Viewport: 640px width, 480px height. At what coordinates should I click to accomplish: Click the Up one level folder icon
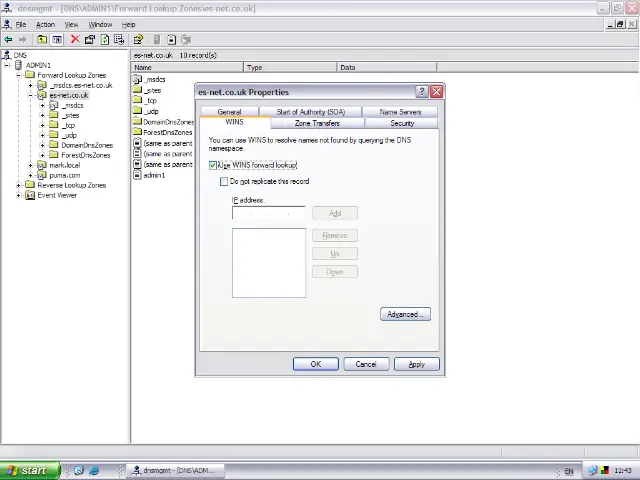(42, 40)
